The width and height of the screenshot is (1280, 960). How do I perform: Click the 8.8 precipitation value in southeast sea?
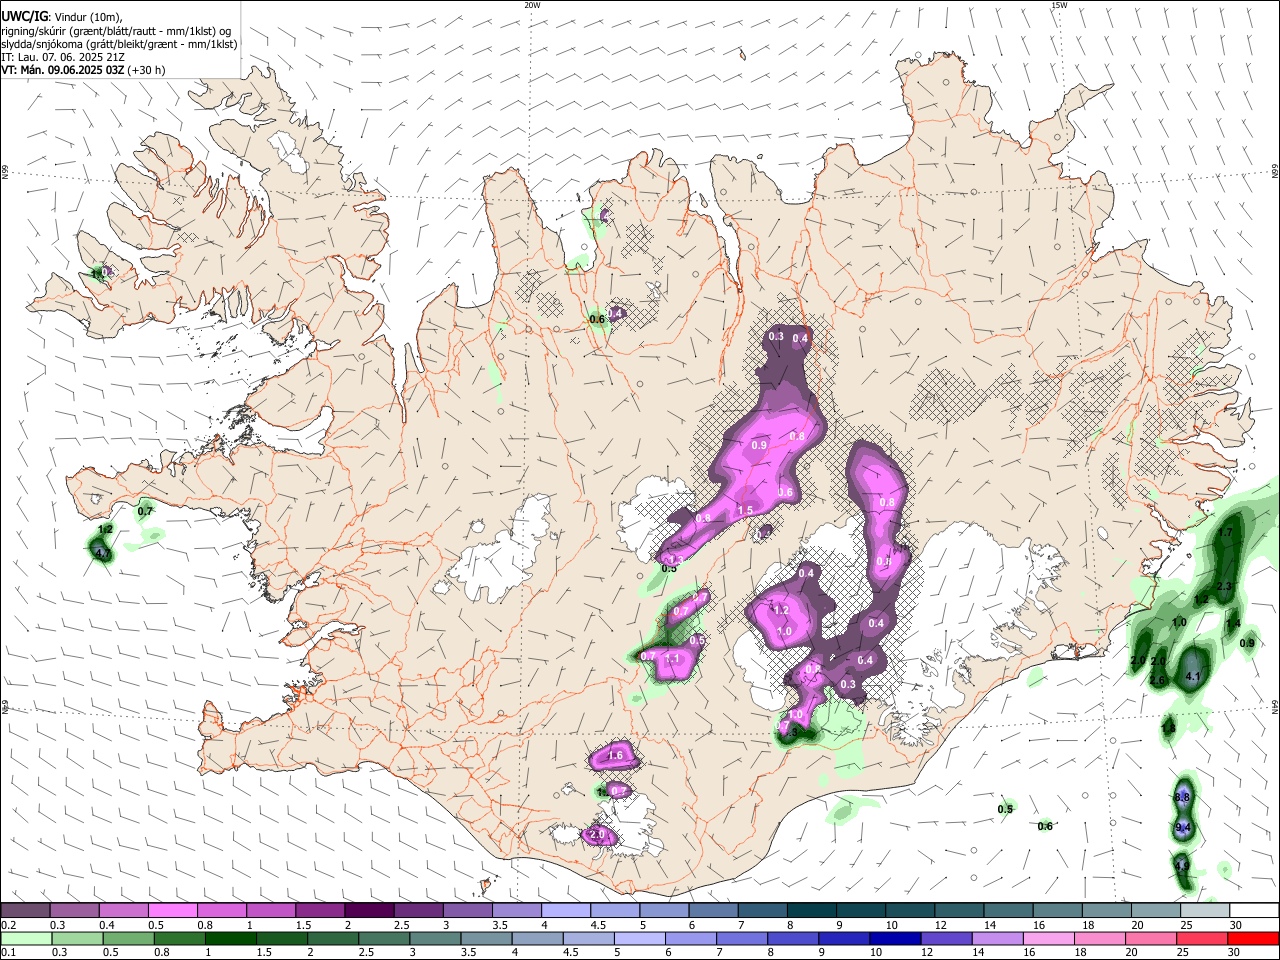(x=1182, y=797)
